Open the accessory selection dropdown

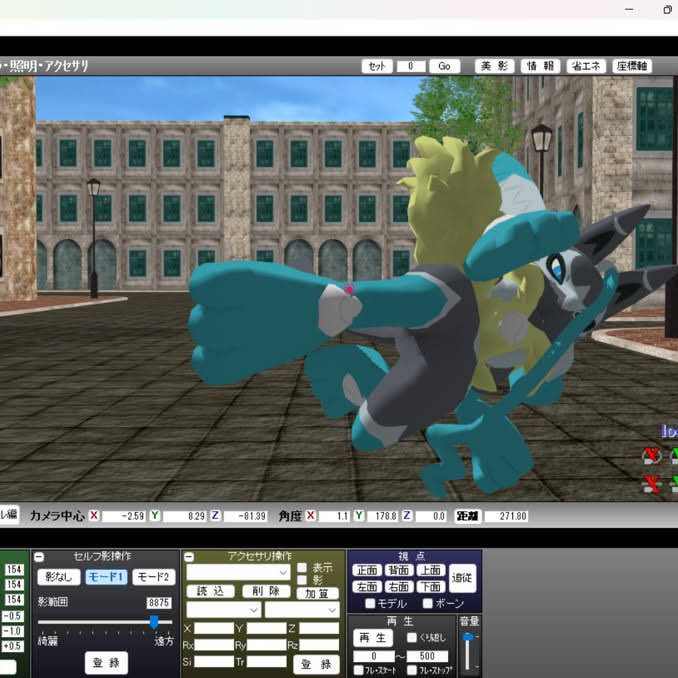point(238,572)
